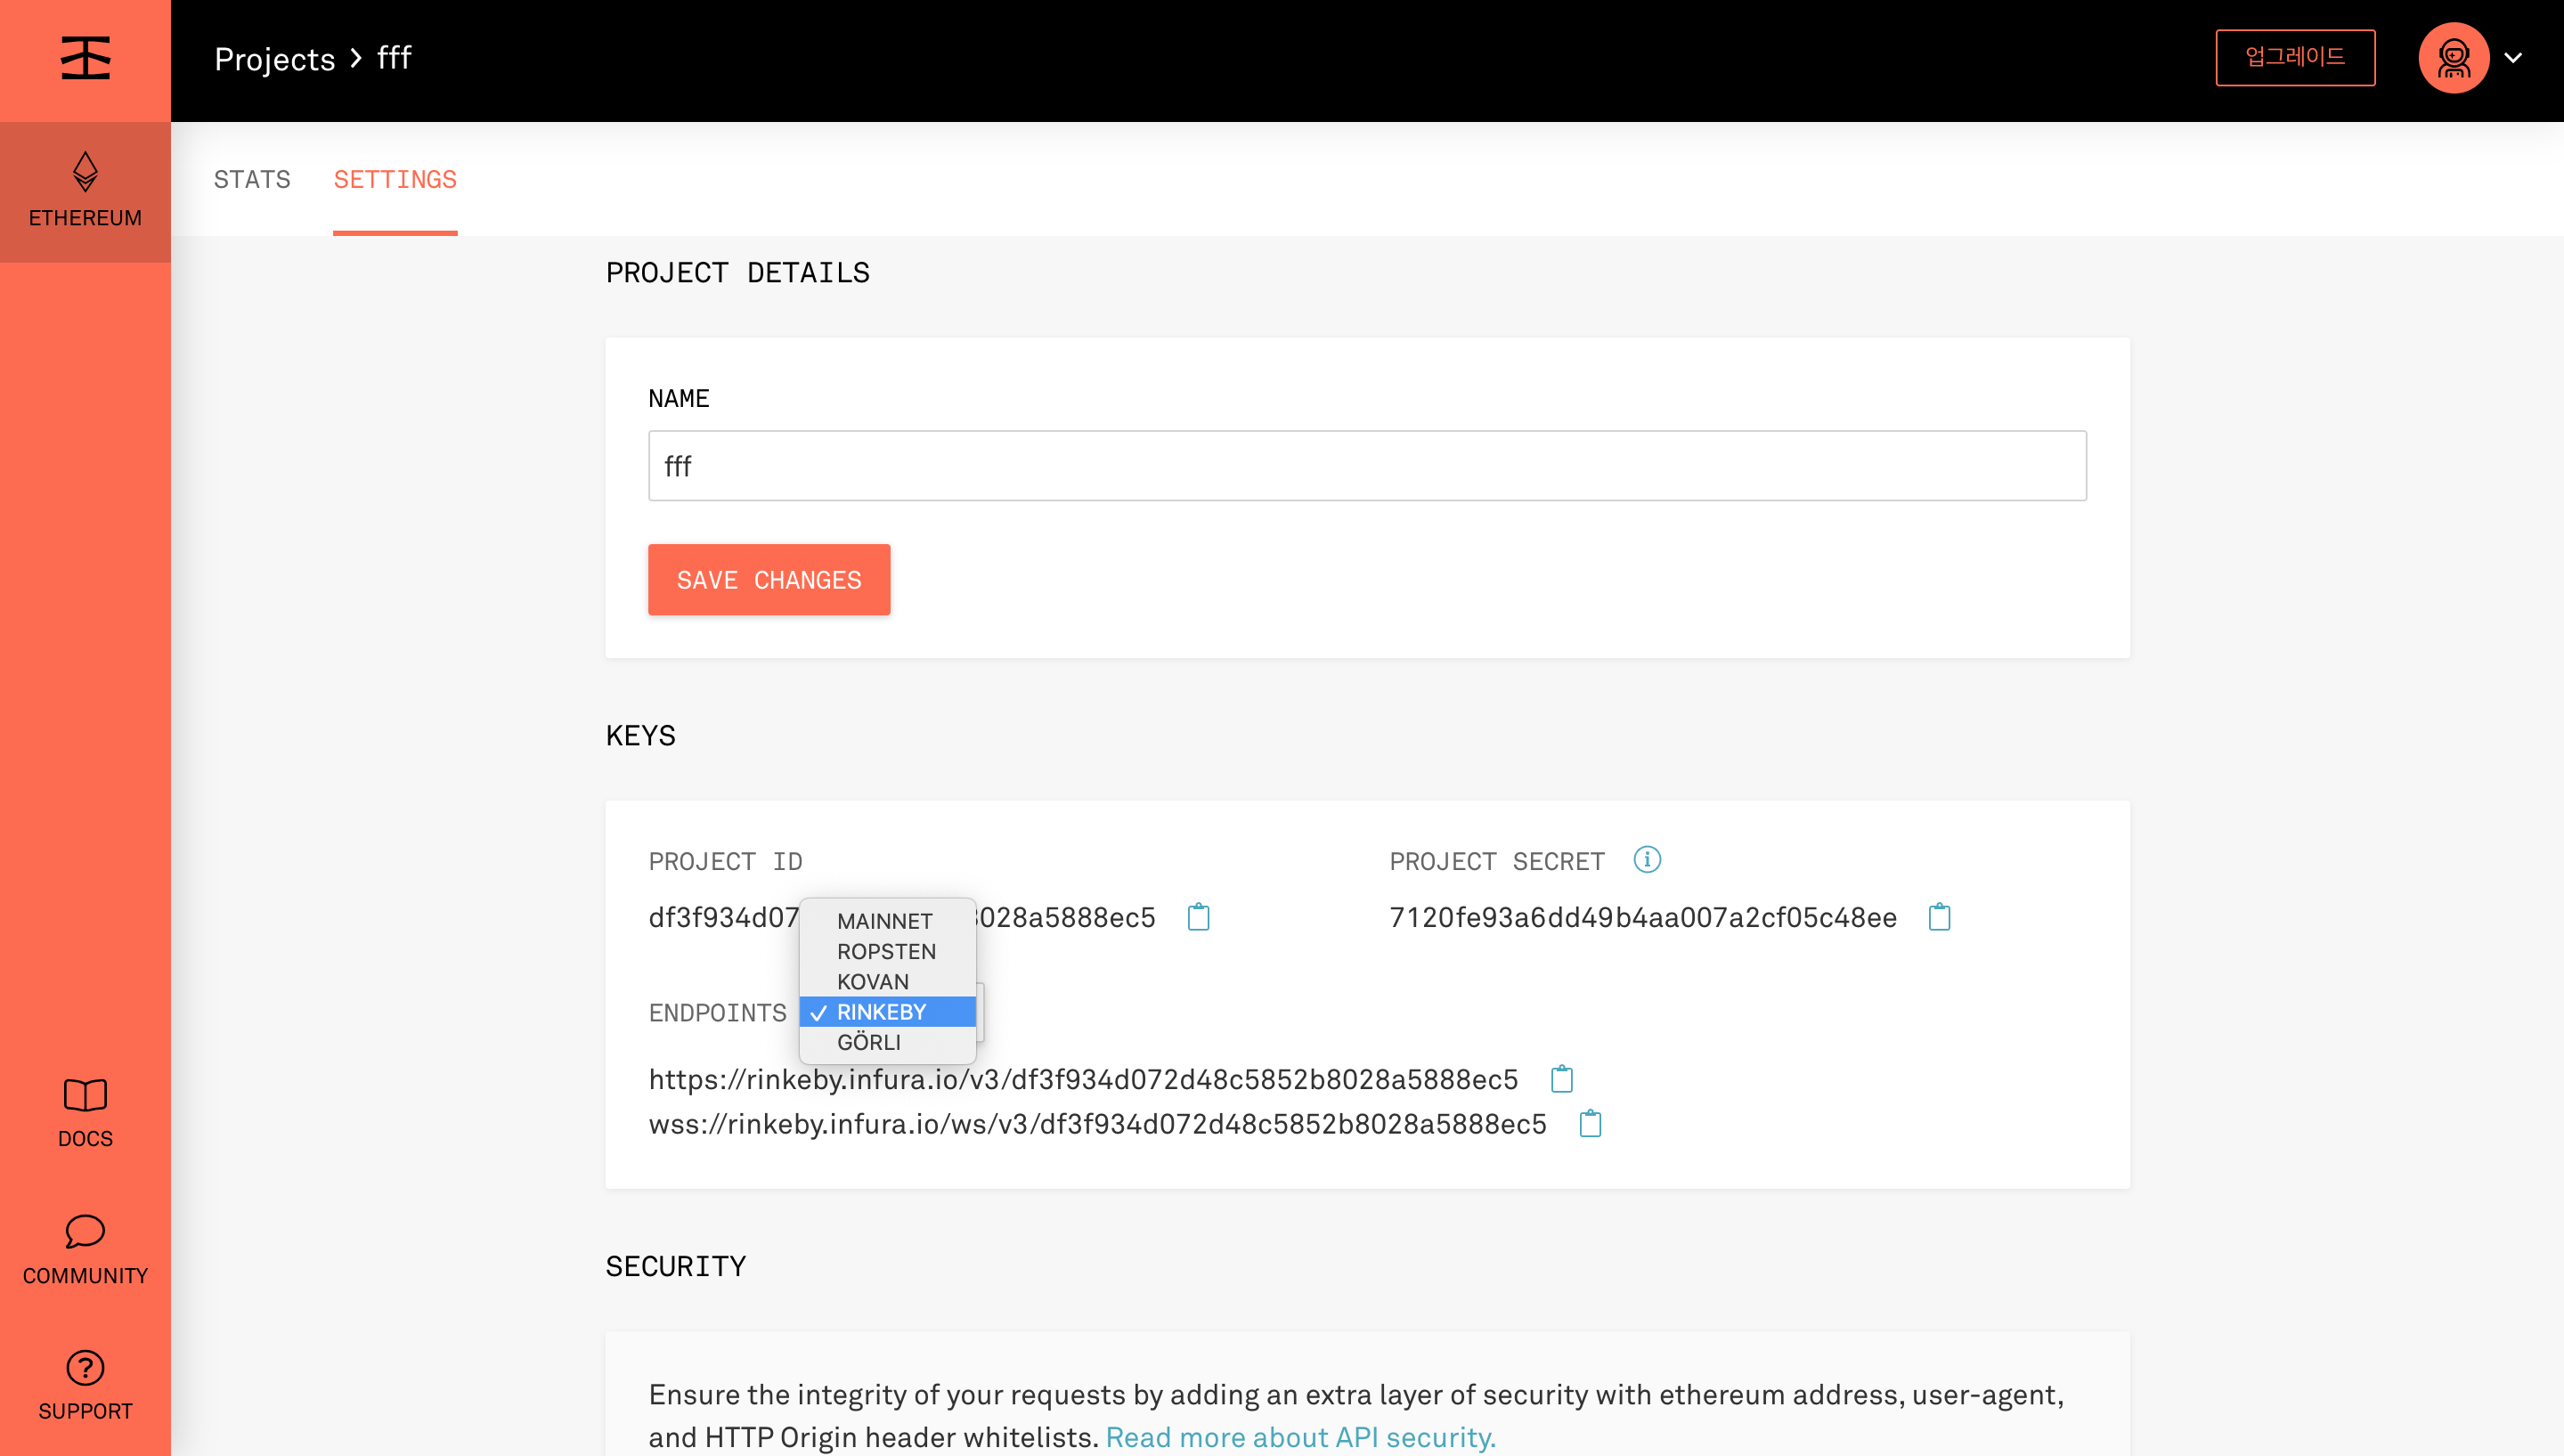Select ROPSTEN from the endpoints dropdown

click(887, 951)
